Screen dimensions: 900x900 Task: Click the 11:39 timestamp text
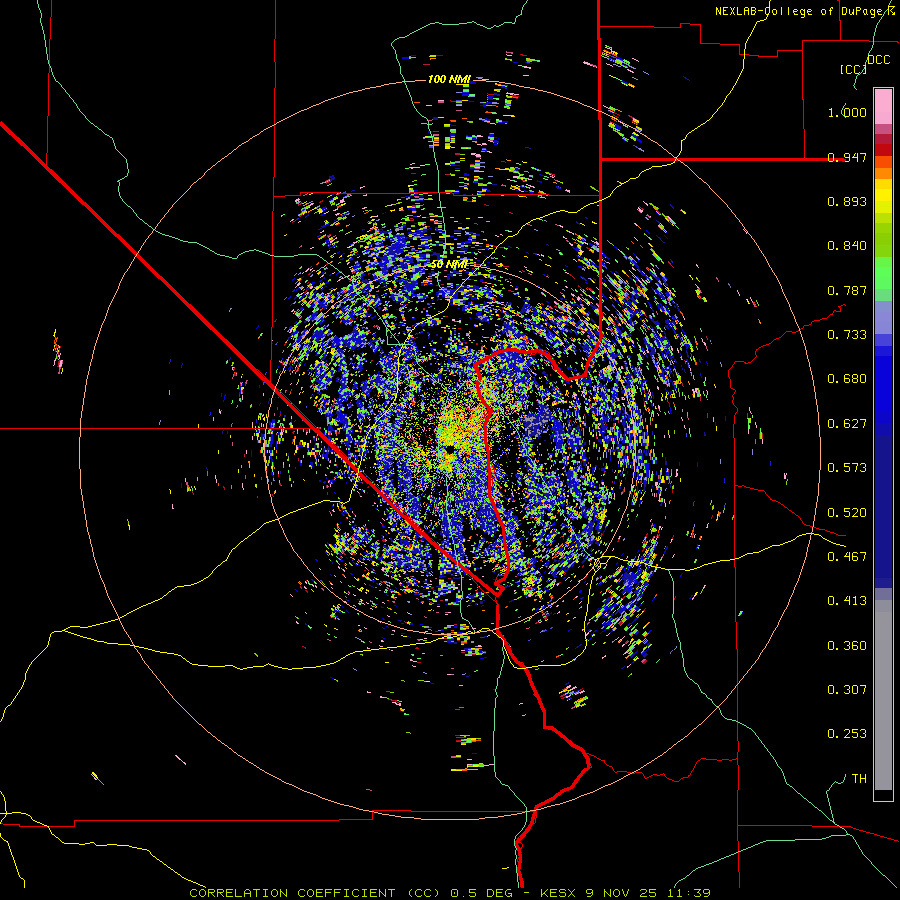click(x=689, y=893)
